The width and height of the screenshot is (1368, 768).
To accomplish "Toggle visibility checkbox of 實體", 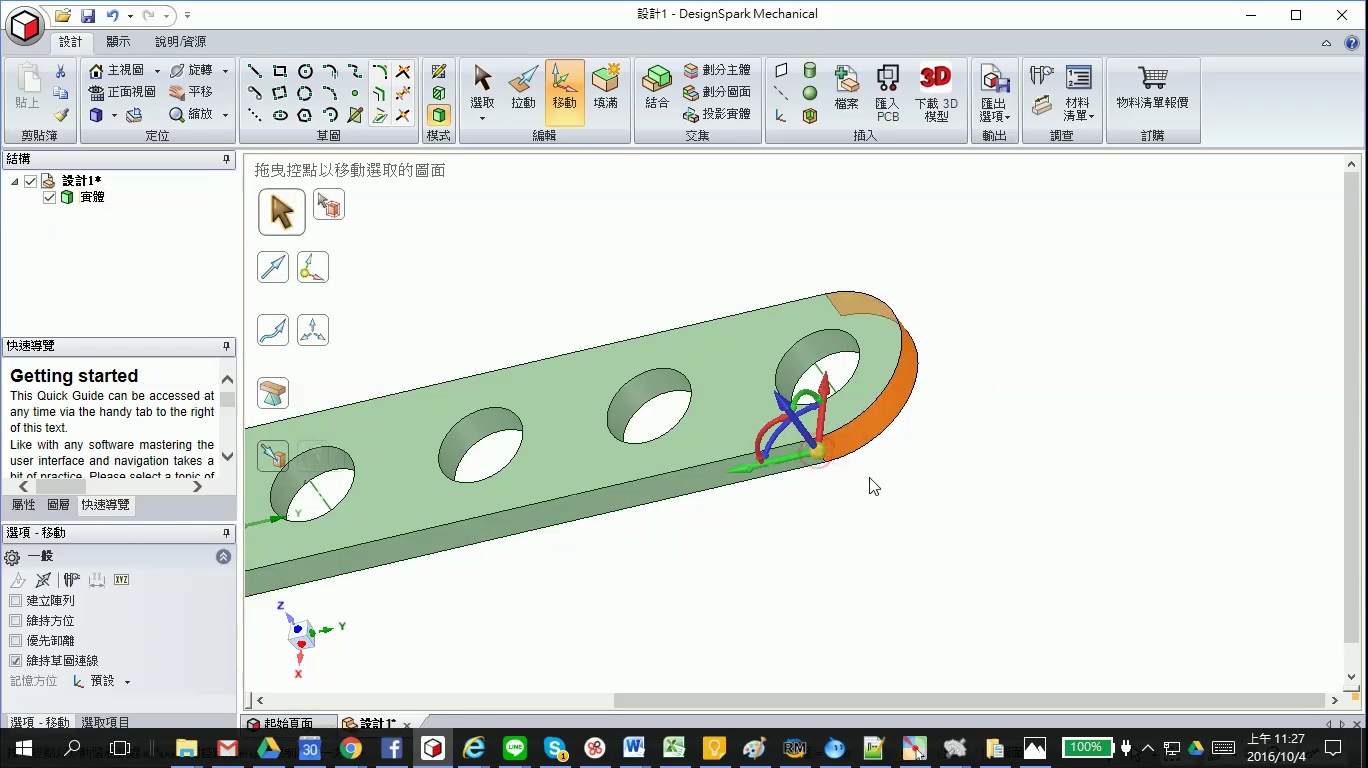I will point(50,198).
